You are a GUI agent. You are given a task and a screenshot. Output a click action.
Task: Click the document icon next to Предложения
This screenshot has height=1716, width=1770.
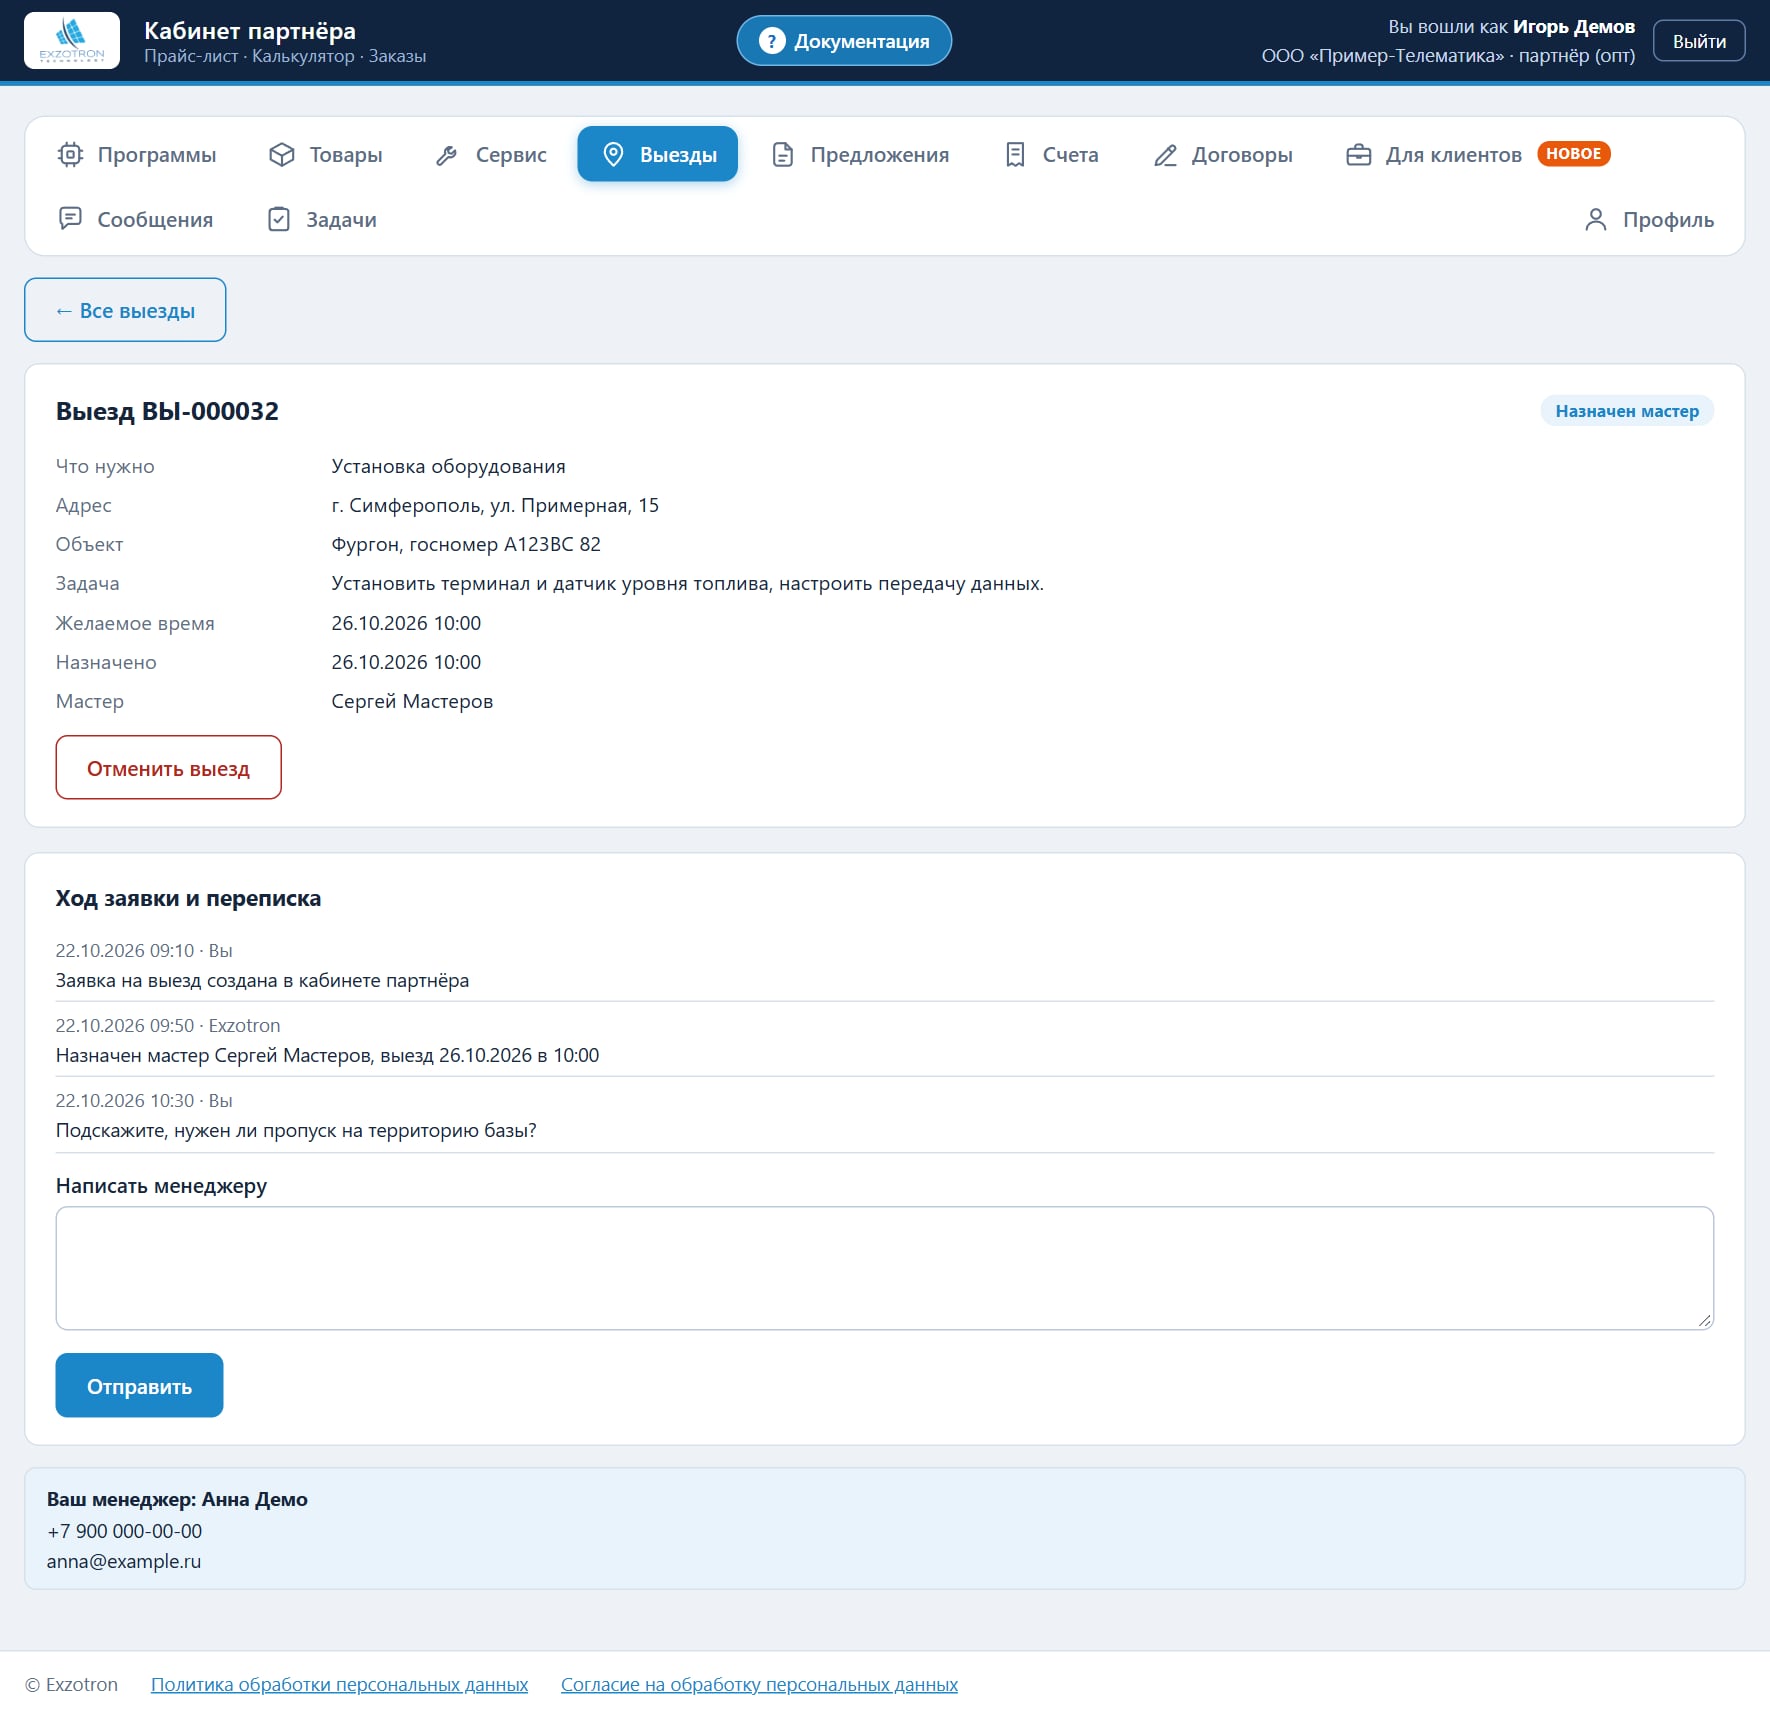coord(783,155)
